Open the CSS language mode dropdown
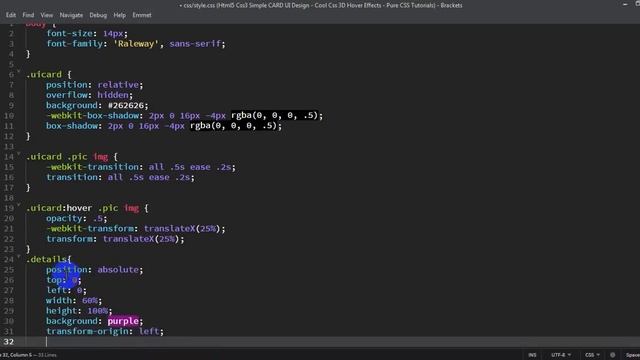This screenshot has height=360, width=640. (x=593, y=355)
